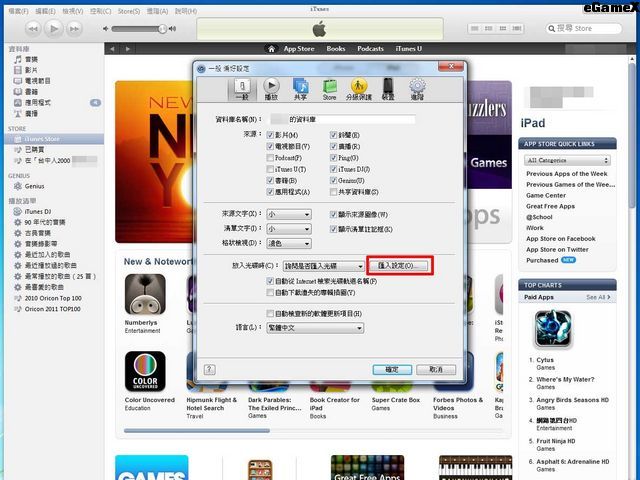The image size is (640, 480).
Task: Enable the iTunes U(T) source checkbox
Action: pyautogui.click(x=270, y=169)
